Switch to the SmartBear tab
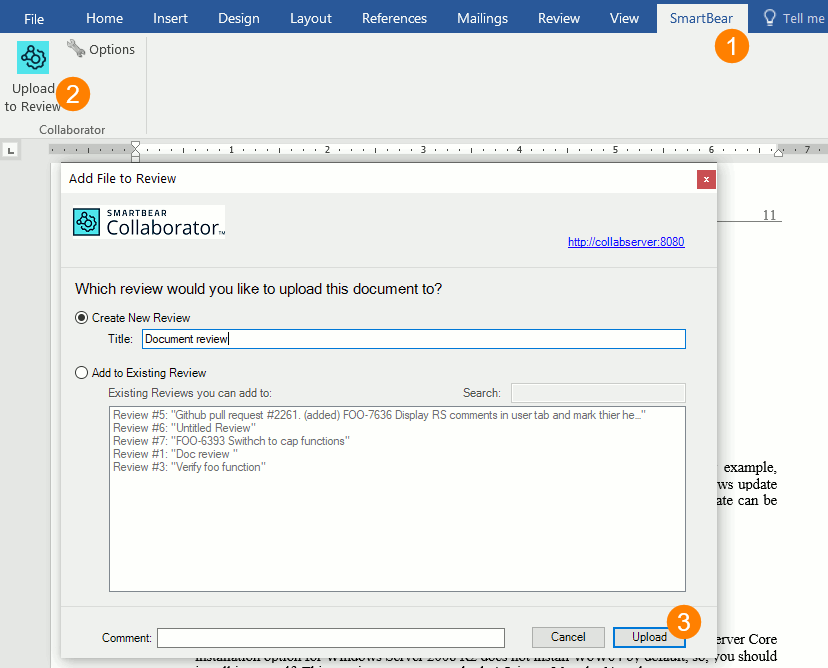Image resolution: width=828 pixels, height=668 pixels. tap(700, 18)
